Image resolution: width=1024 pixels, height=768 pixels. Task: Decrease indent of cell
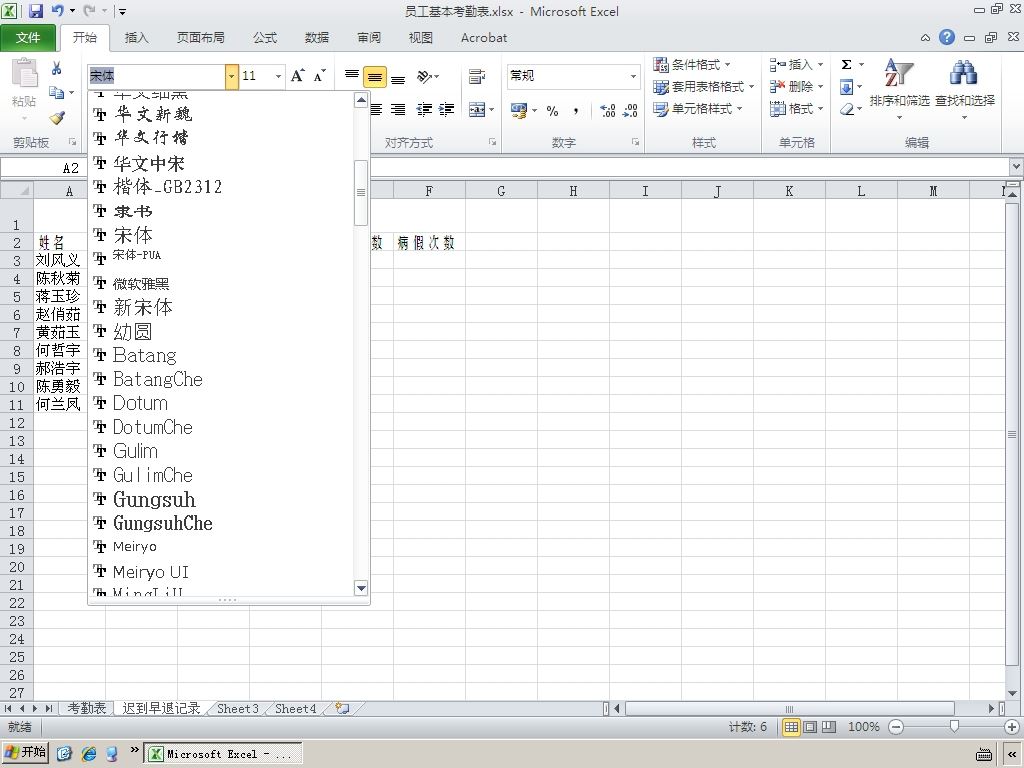[x=424, y=110]
